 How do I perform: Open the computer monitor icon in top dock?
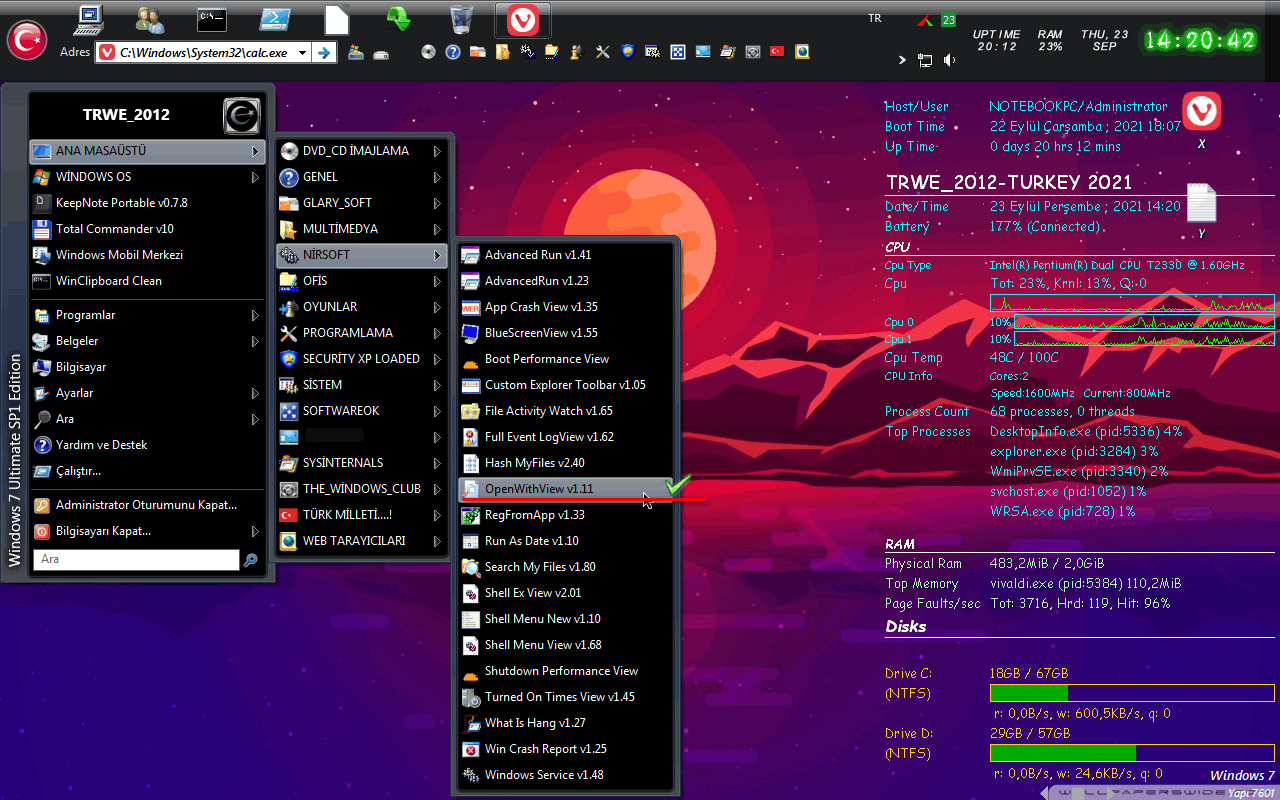coord(90,19)
